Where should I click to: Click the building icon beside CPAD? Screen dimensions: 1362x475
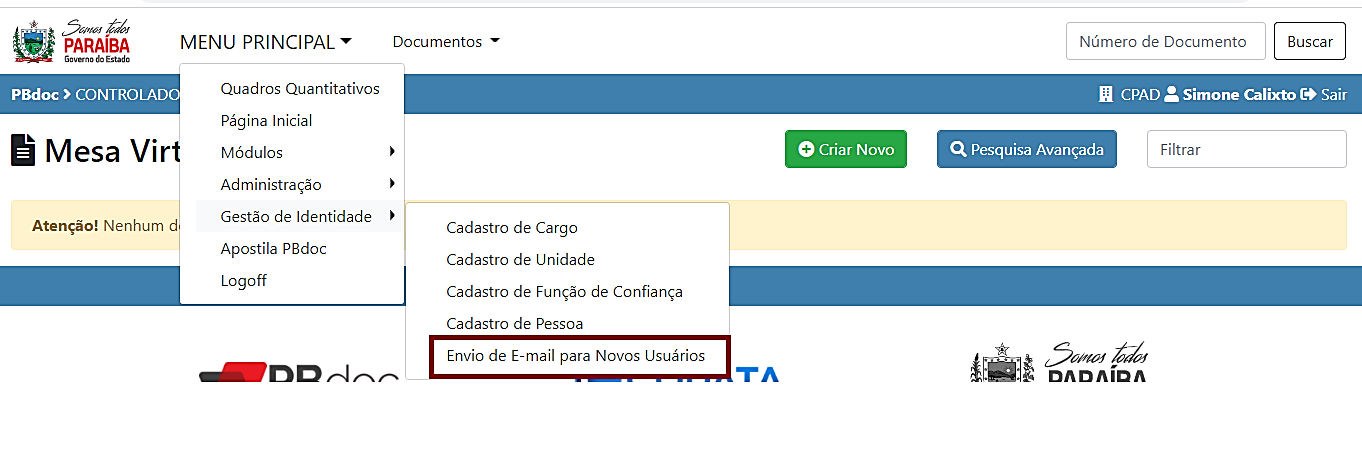pos(1105,95)
